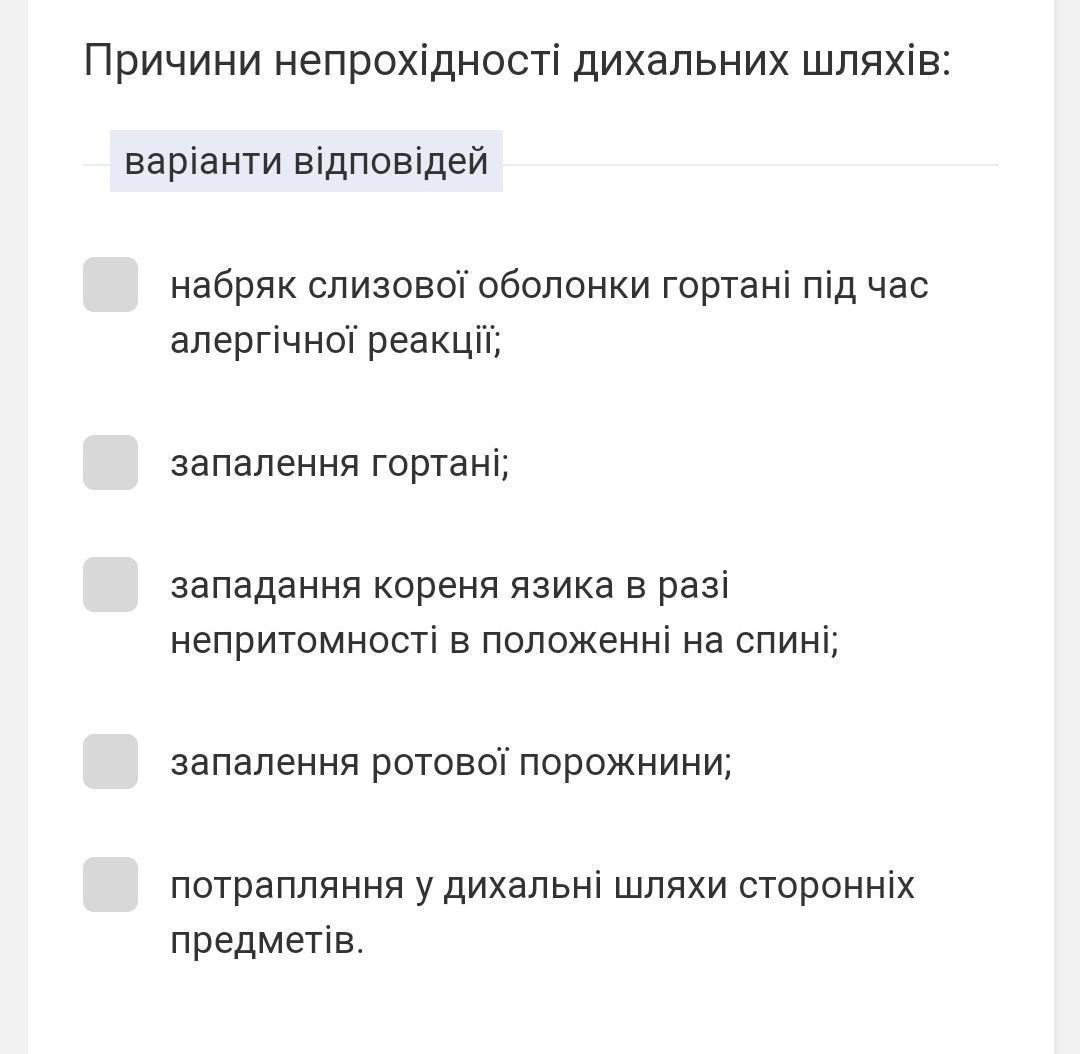
Task: Click empty white area below 'предметів.'
Action: click(x=540, y=1010)
